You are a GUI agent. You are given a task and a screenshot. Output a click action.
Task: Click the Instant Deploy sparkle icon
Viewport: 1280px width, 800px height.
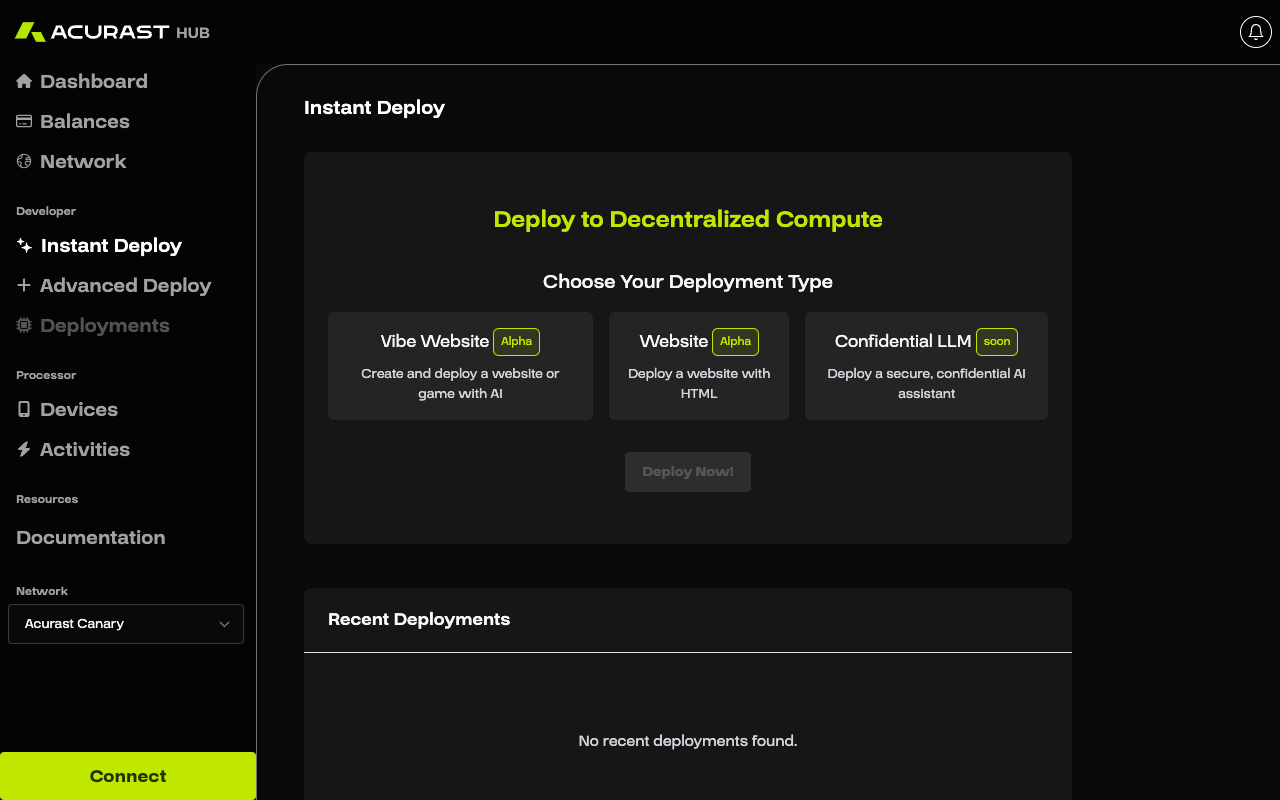(24, 245)
